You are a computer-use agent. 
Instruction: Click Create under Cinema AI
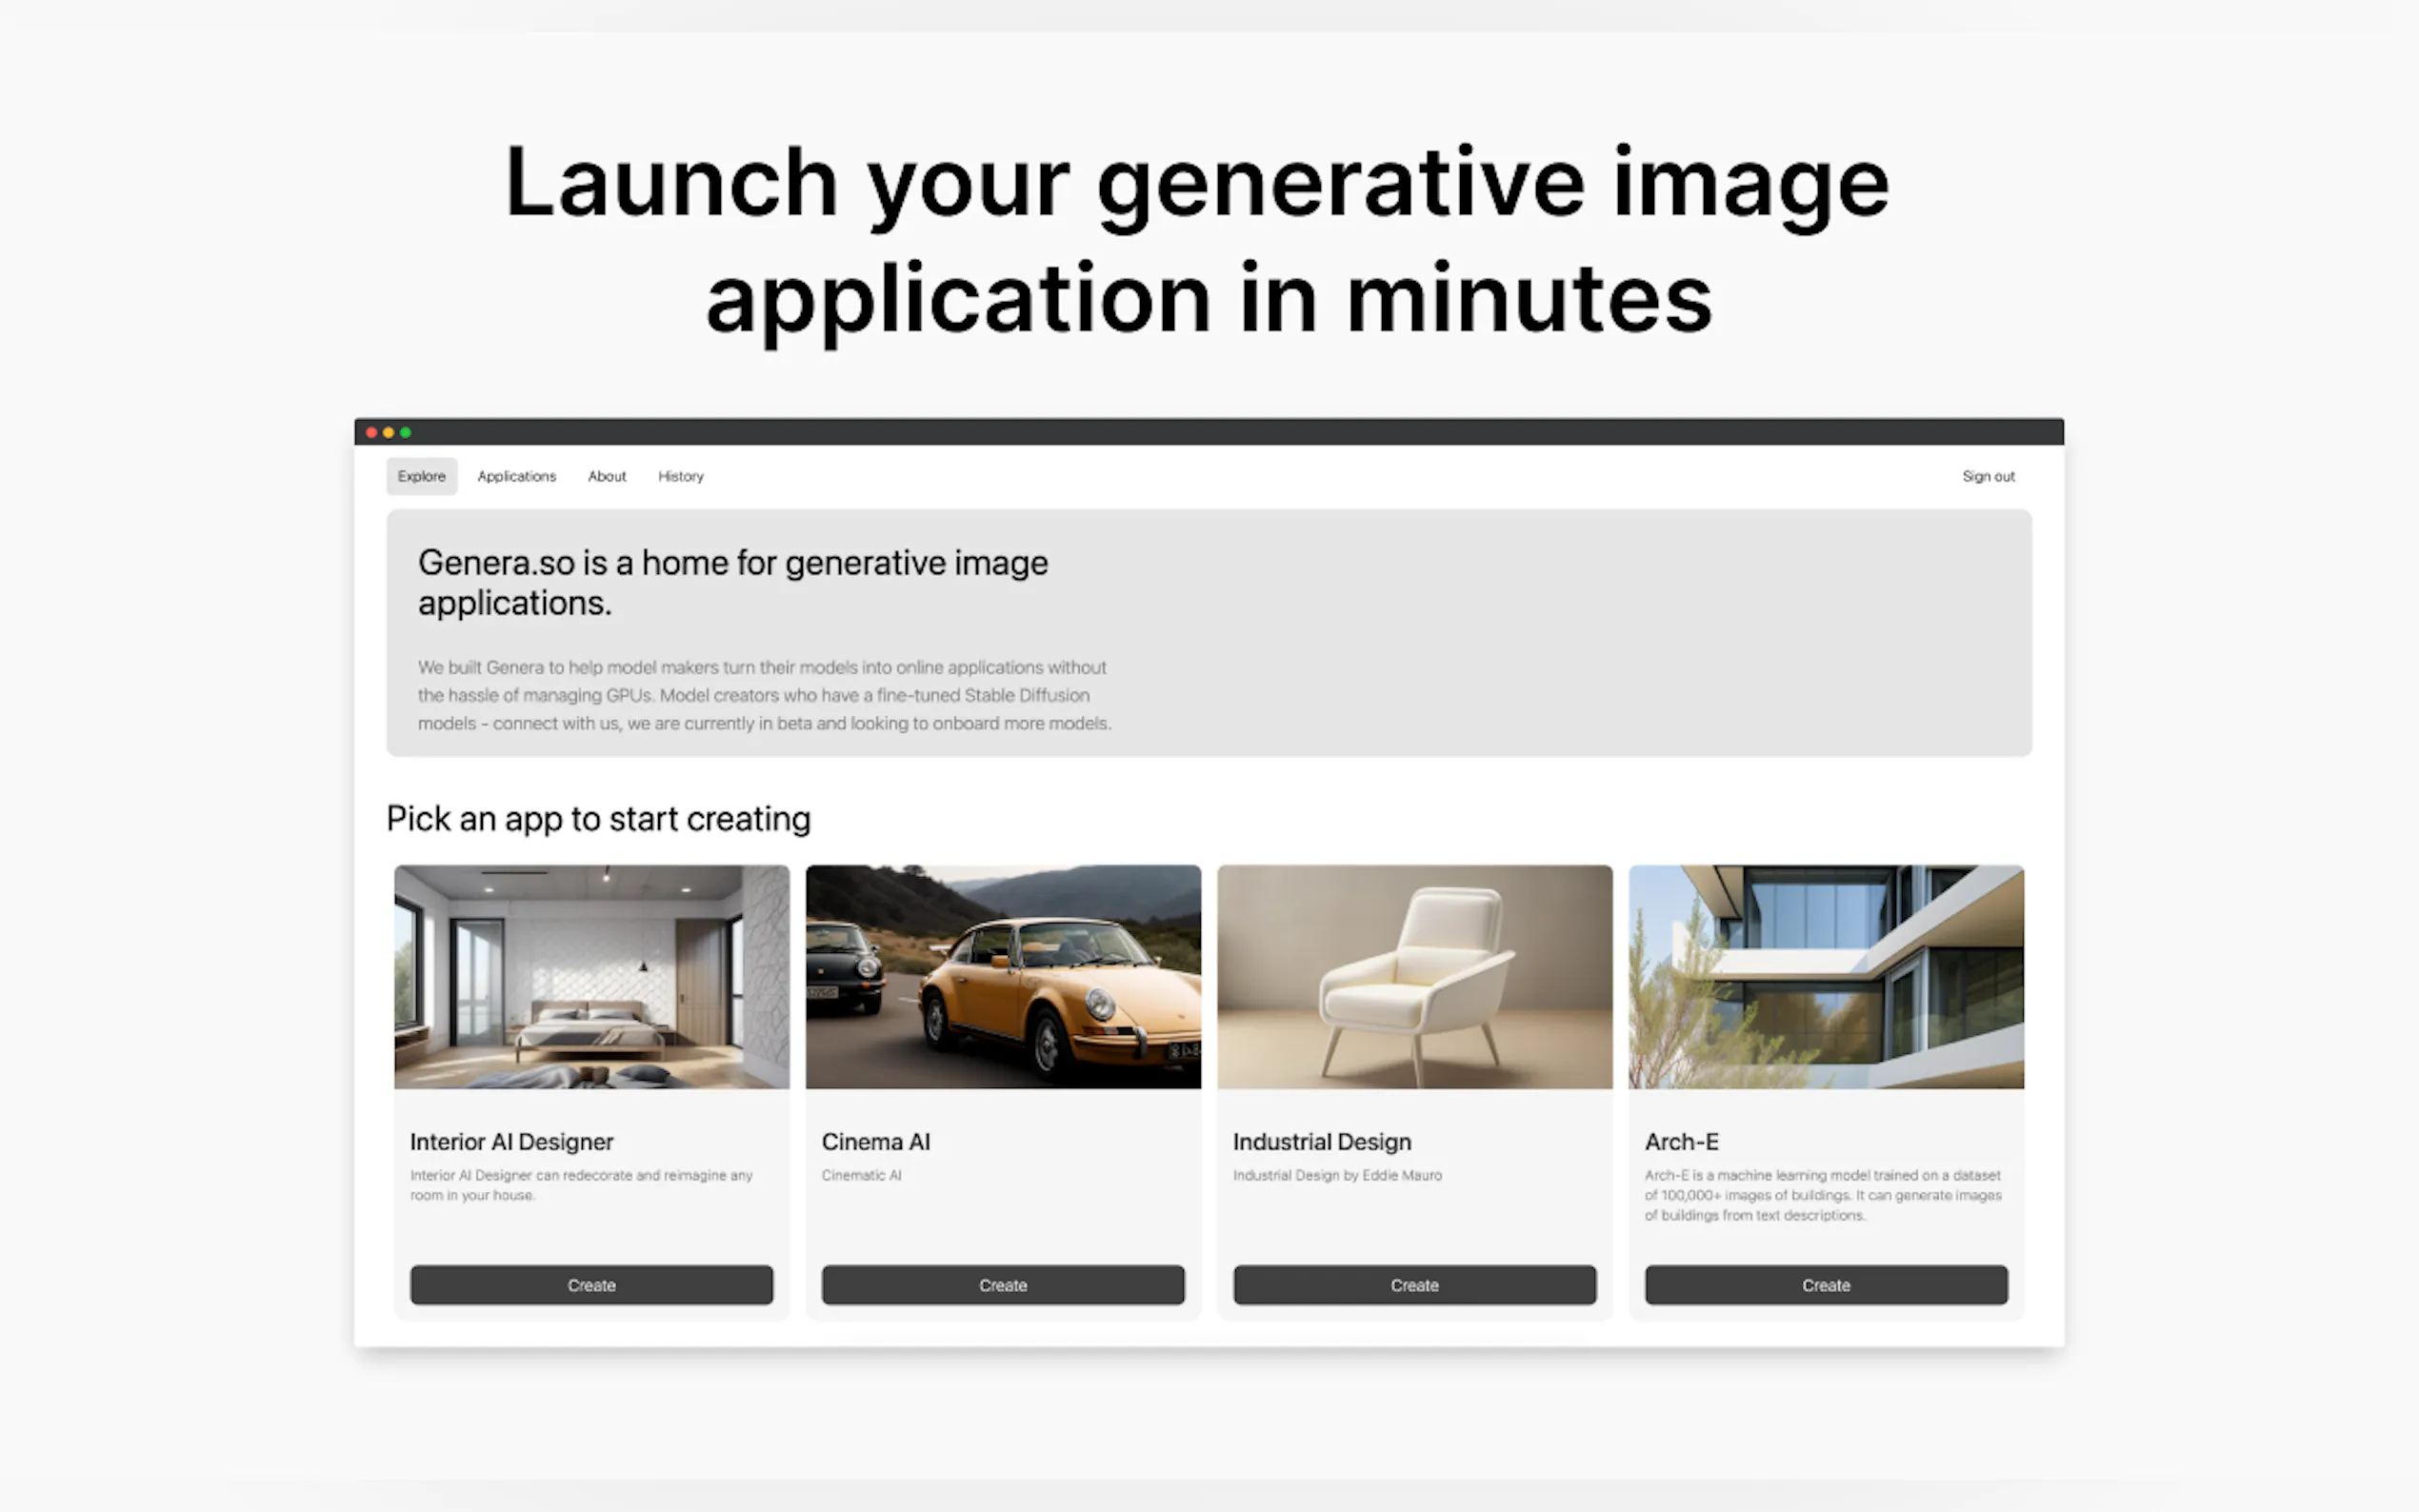pyautogui.click(x=1002, y=1285)
